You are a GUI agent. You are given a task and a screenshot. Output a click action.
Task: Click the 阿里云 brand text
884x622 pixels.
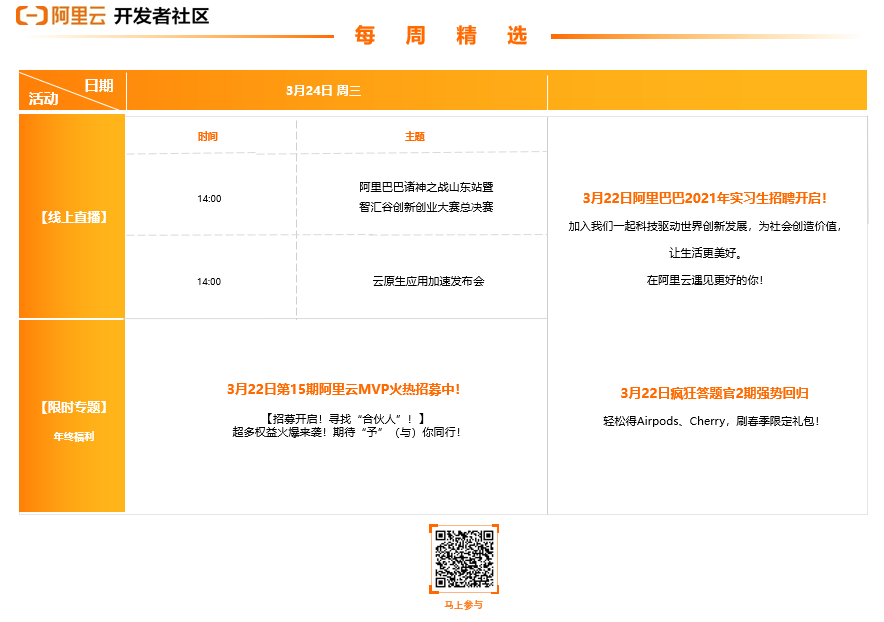click(x=79, y=16)
